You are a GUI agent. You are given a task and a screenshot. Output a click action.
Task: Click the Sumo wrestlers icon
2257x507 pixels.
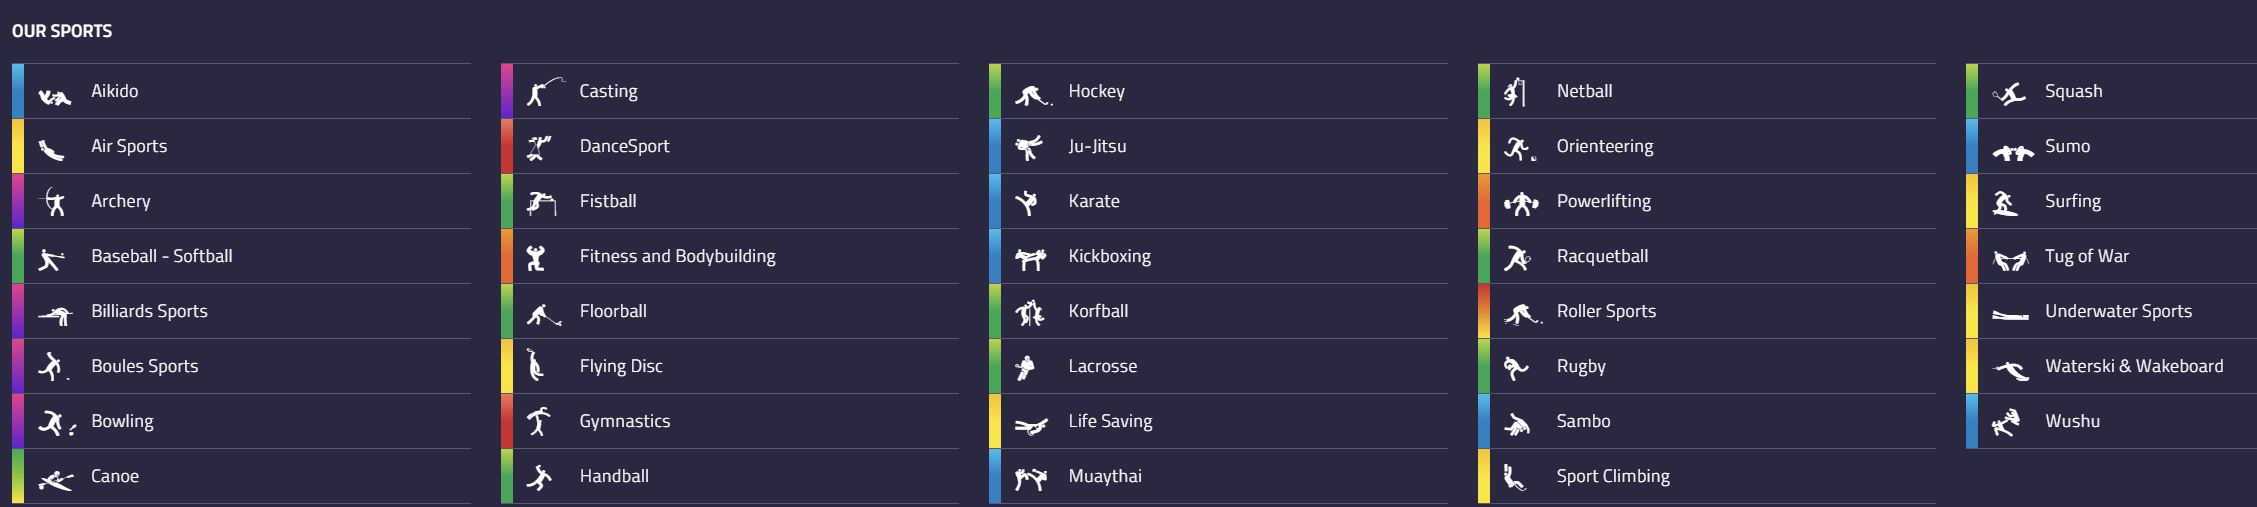click(x=2012, y=152)
